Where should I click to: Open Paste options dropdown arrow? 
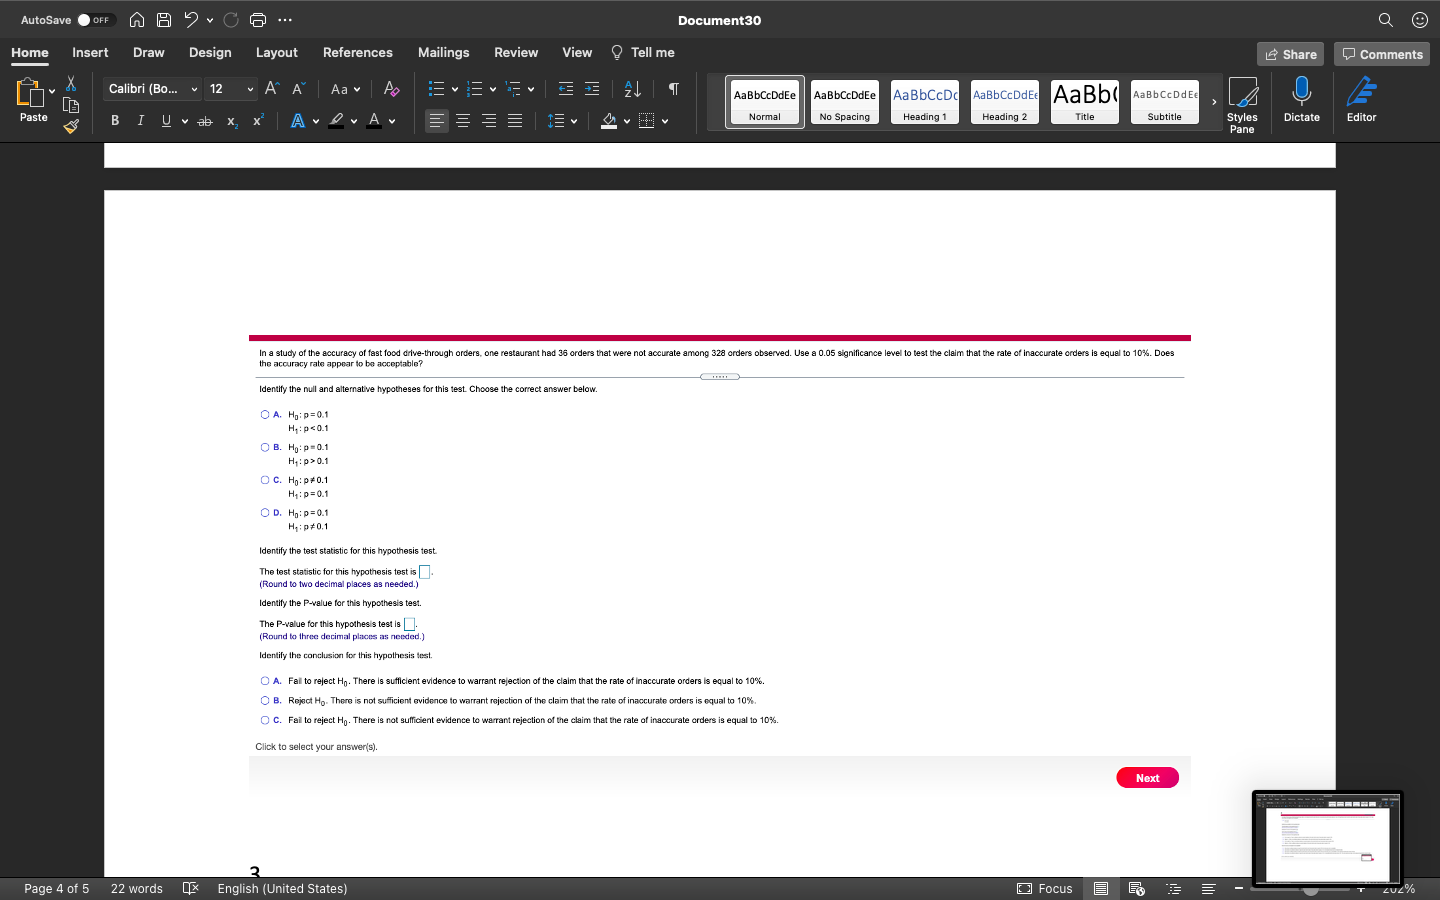(x=52, y=92)
